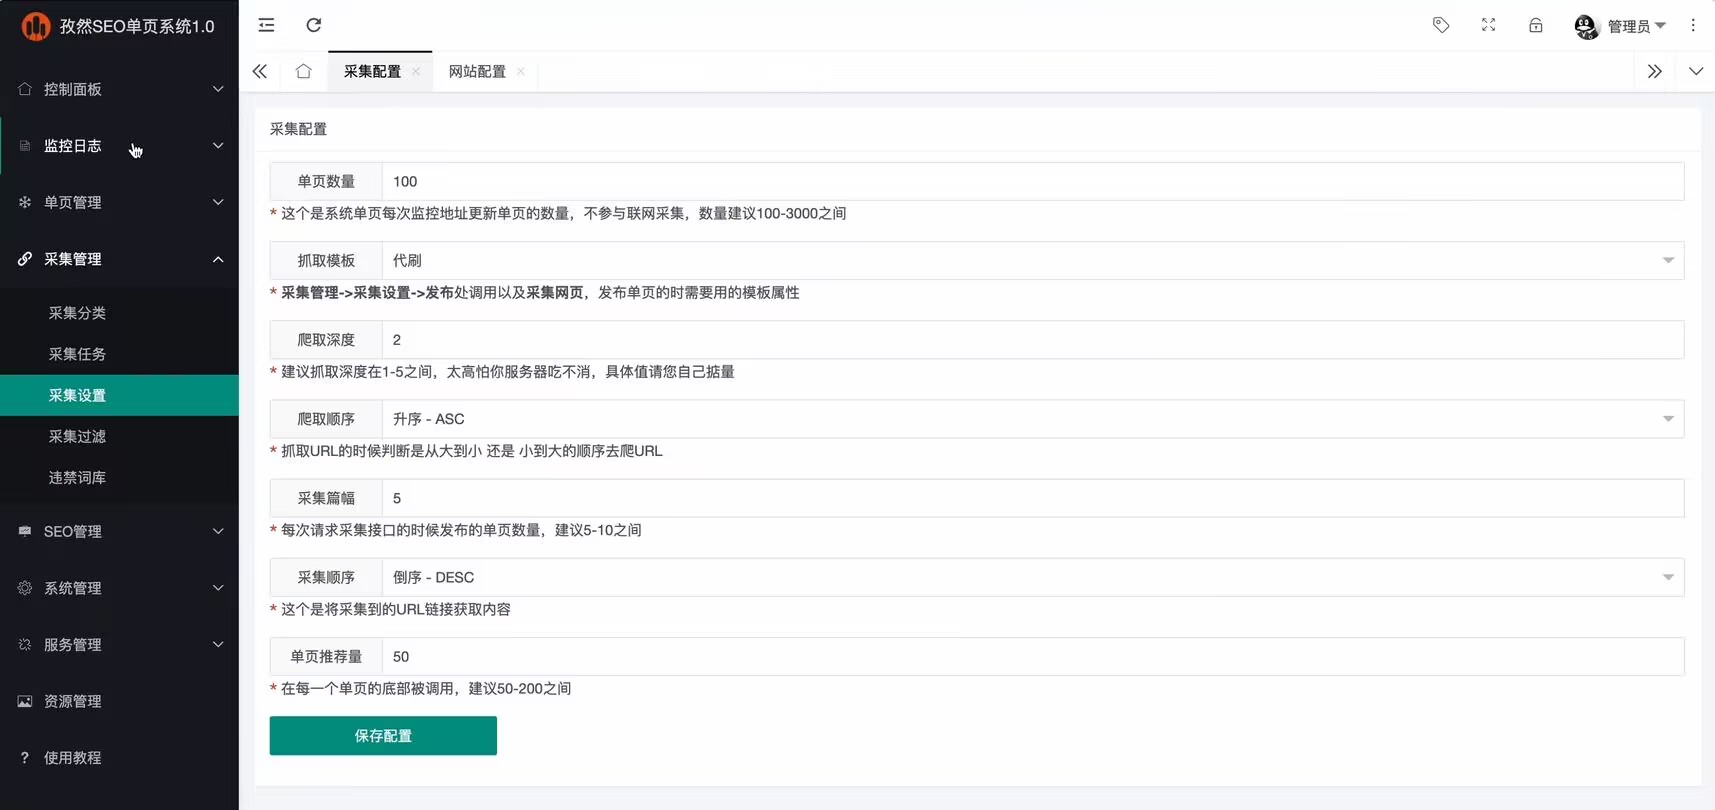Click the 采集管理 link icon
The height and width of the screenshot is (810, 1715).
pyautogui.click(x=25, y=259)
